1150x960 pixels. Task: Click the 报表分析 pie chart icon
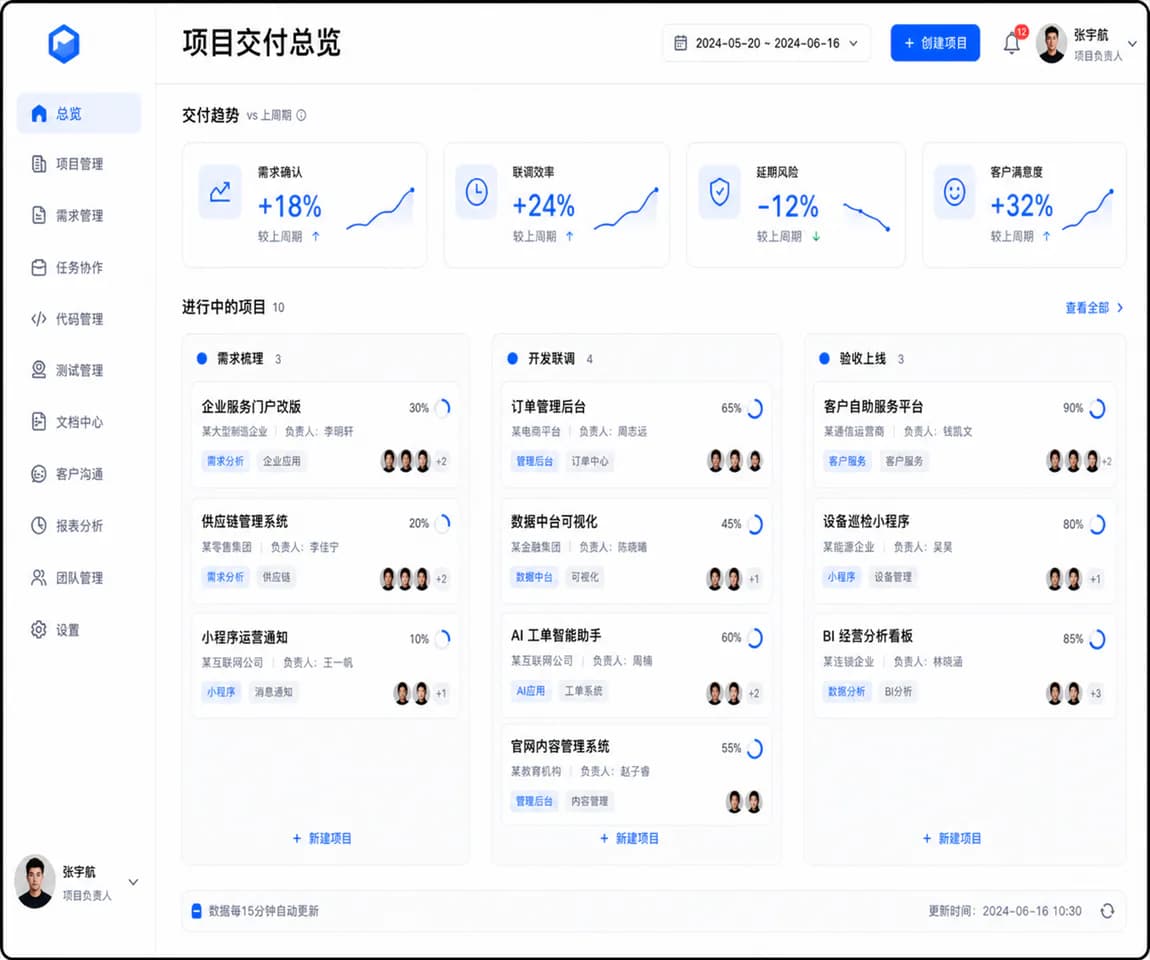coord(39,525)
